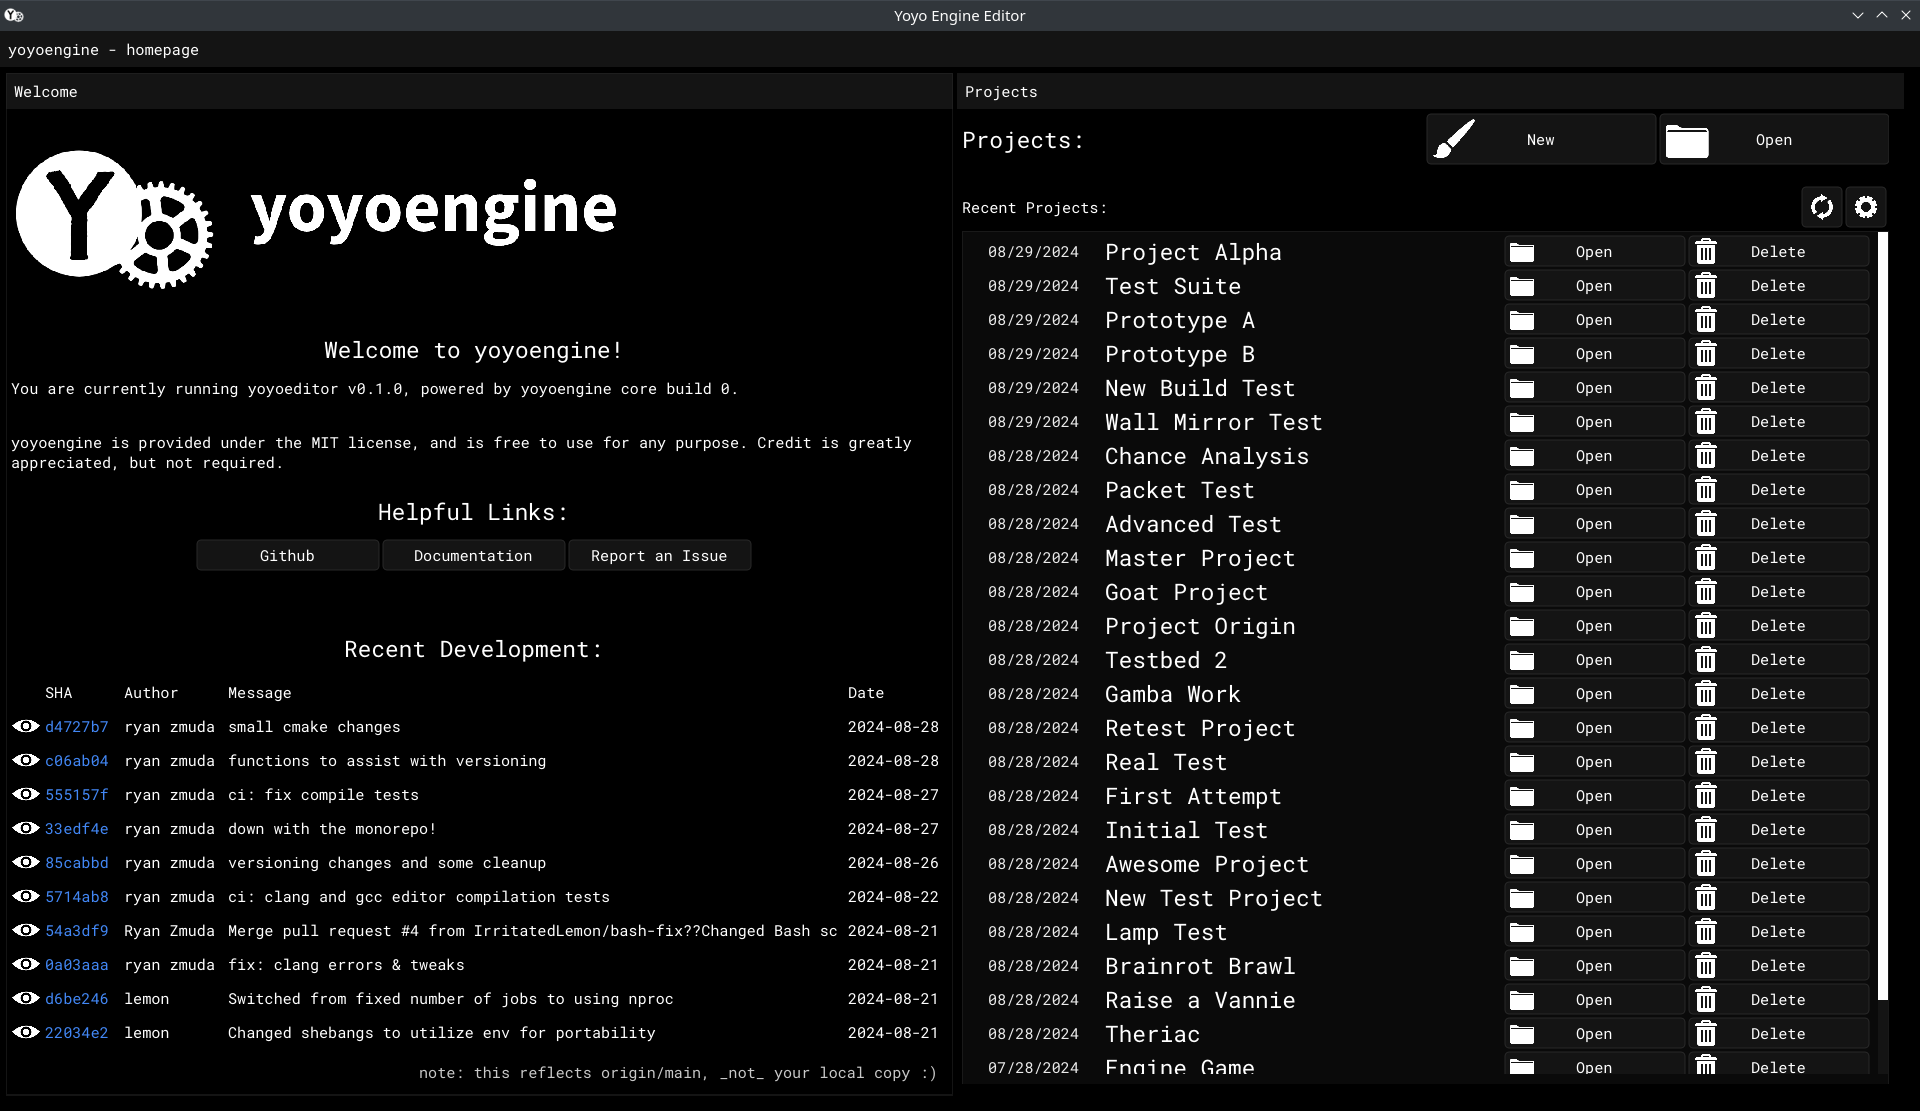
Task: Click the folder icon on Open project button
Action: (x=1686, y=141)
